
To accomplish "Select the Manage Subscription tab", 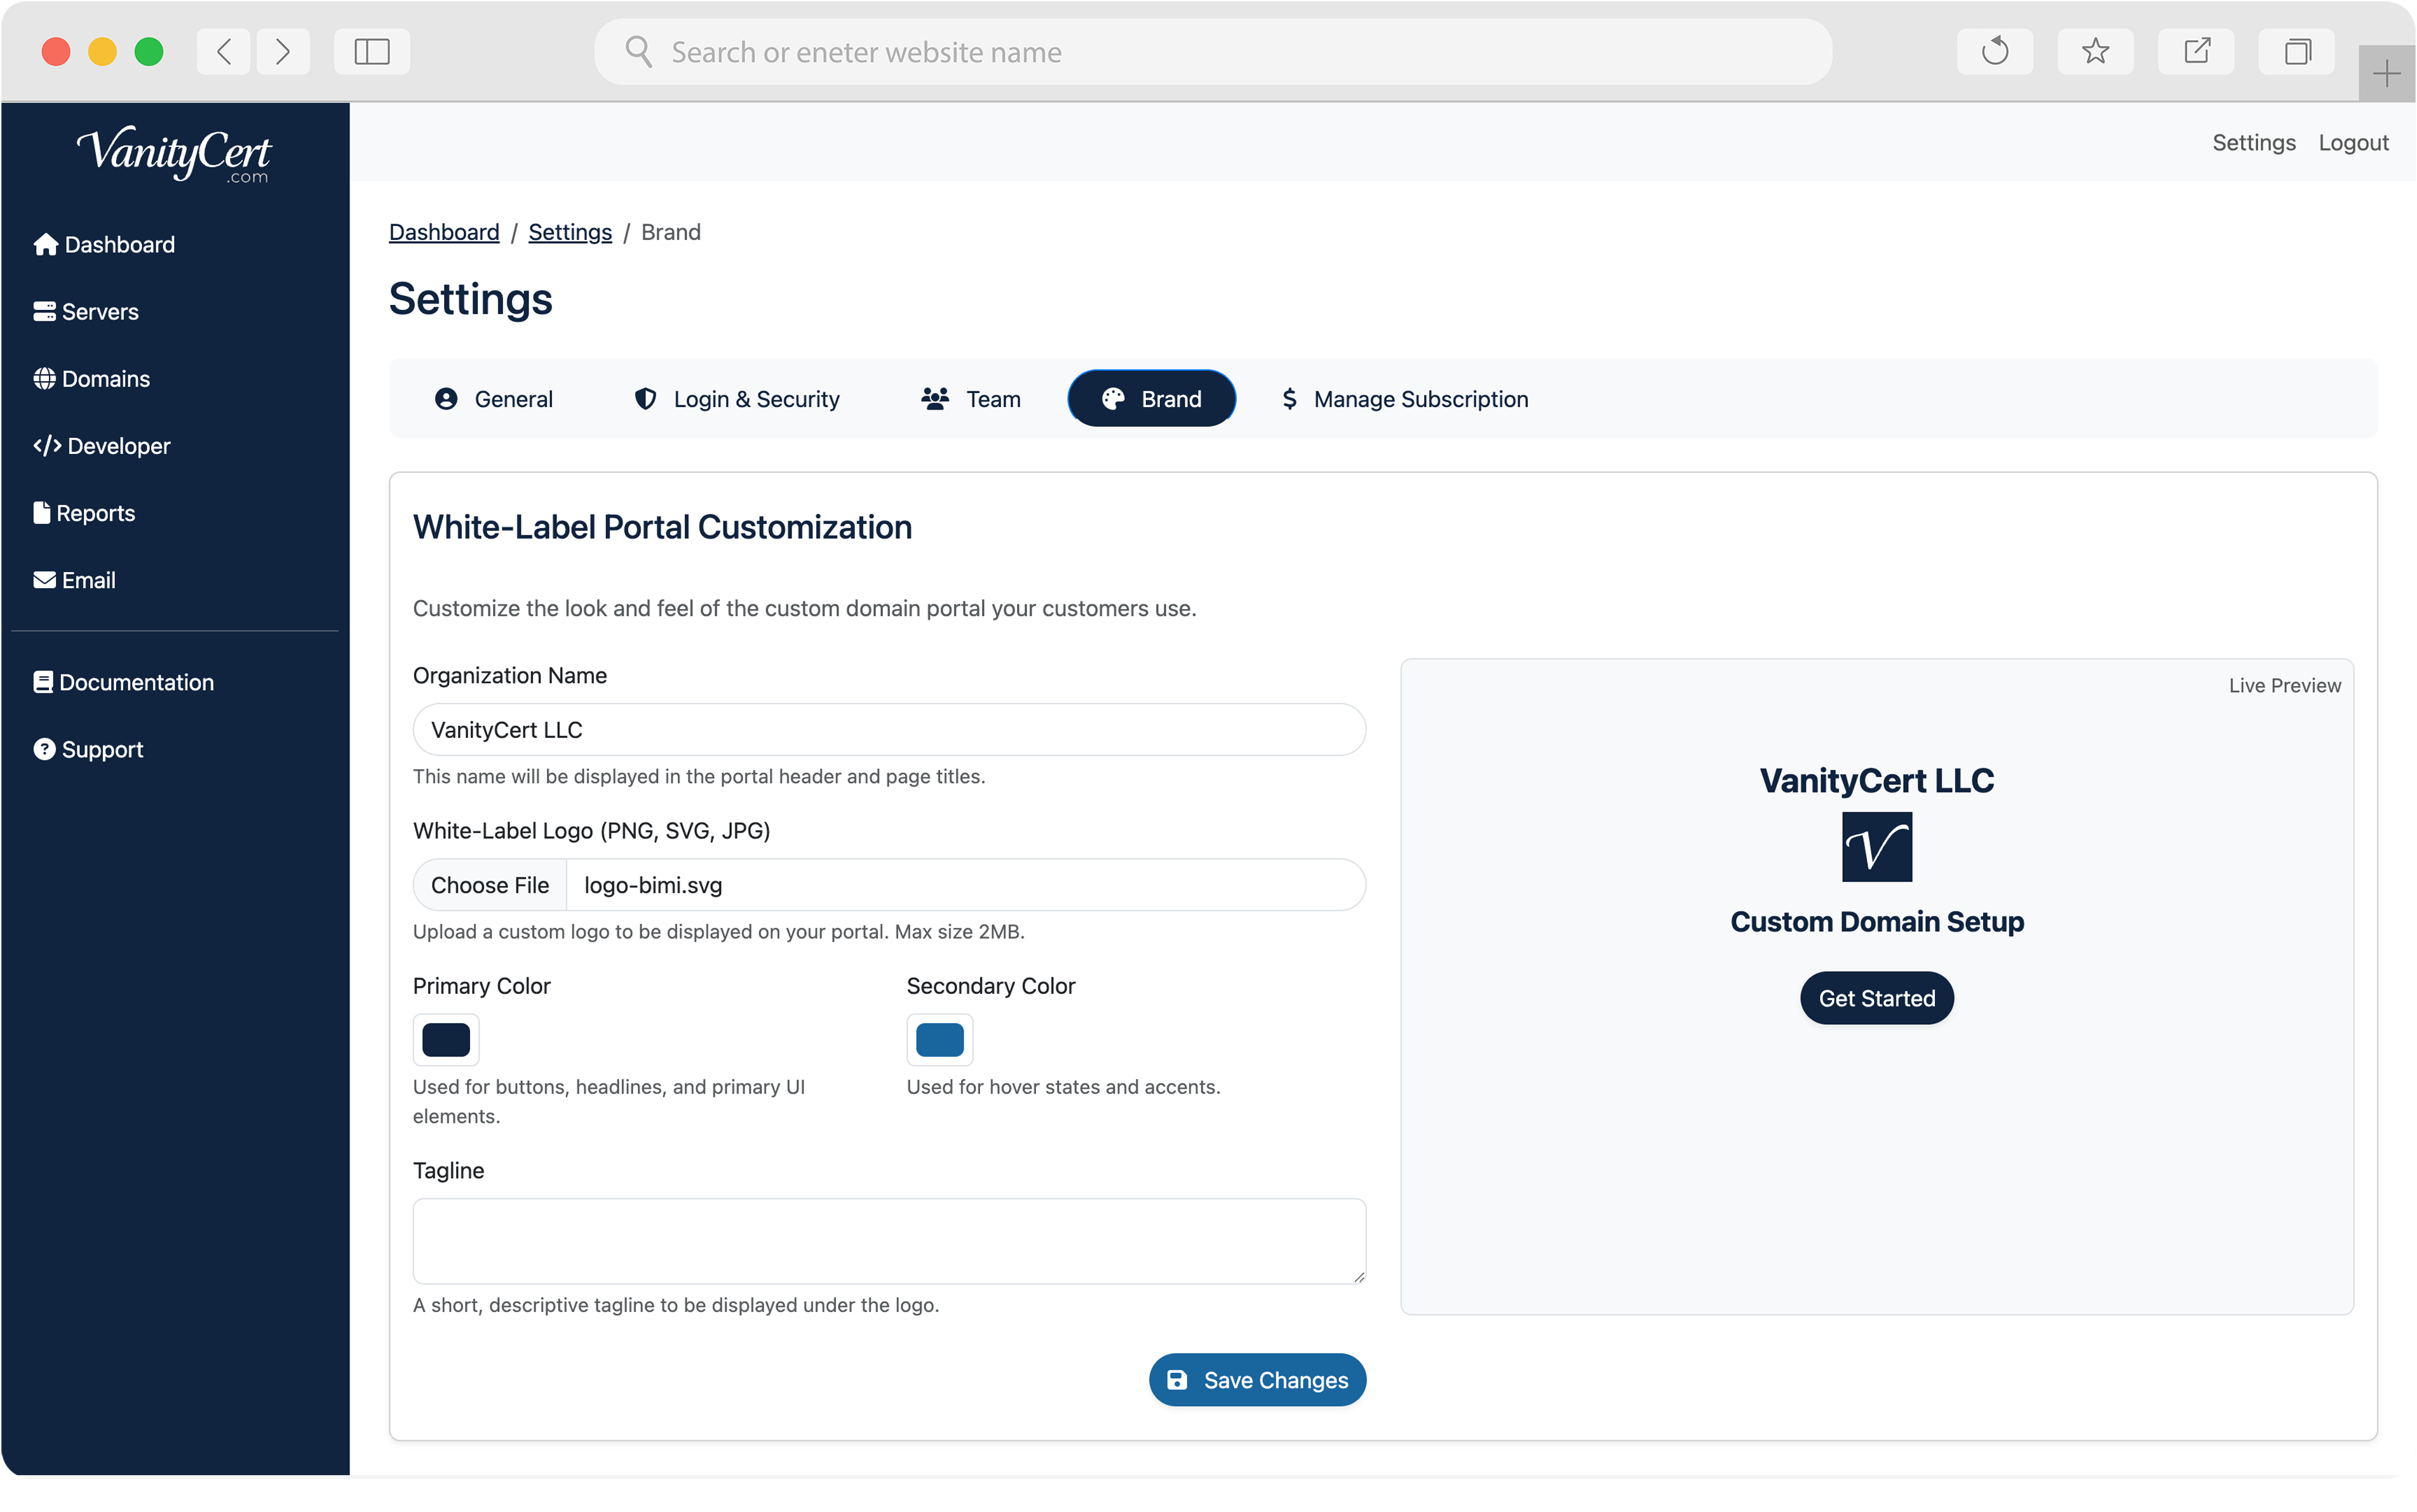I will click(x=1404, y=399).
